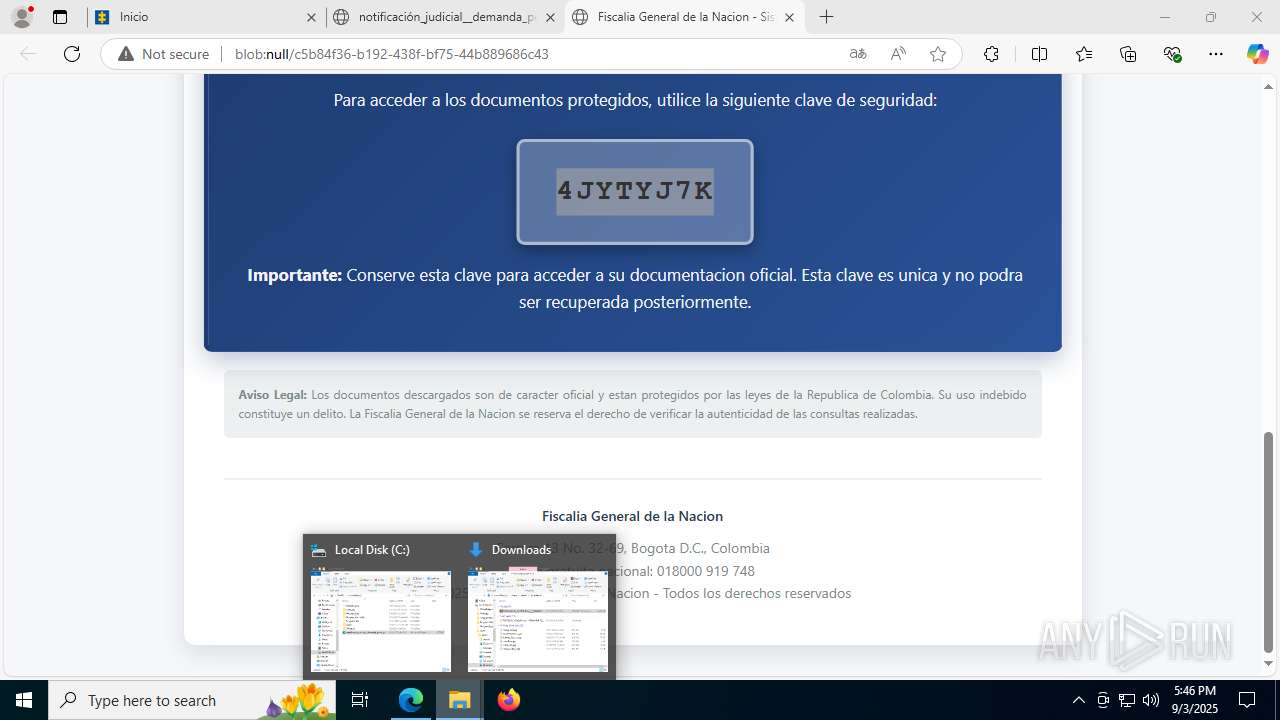Click the security key 4JYTYJ7K box
The width and height of the screenshot is (1280, 720).
click(635, 192)
